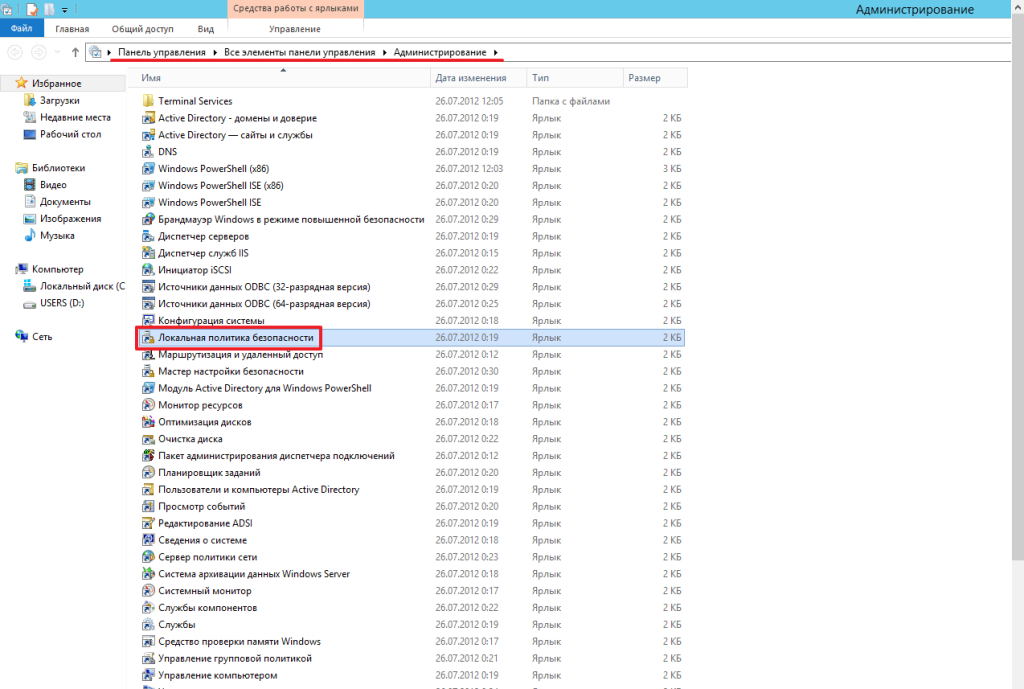This screenshot has width=1024, height=689.
Task: Expand the dropdown after Администрирование in address bar
Action: coord(496,52)
